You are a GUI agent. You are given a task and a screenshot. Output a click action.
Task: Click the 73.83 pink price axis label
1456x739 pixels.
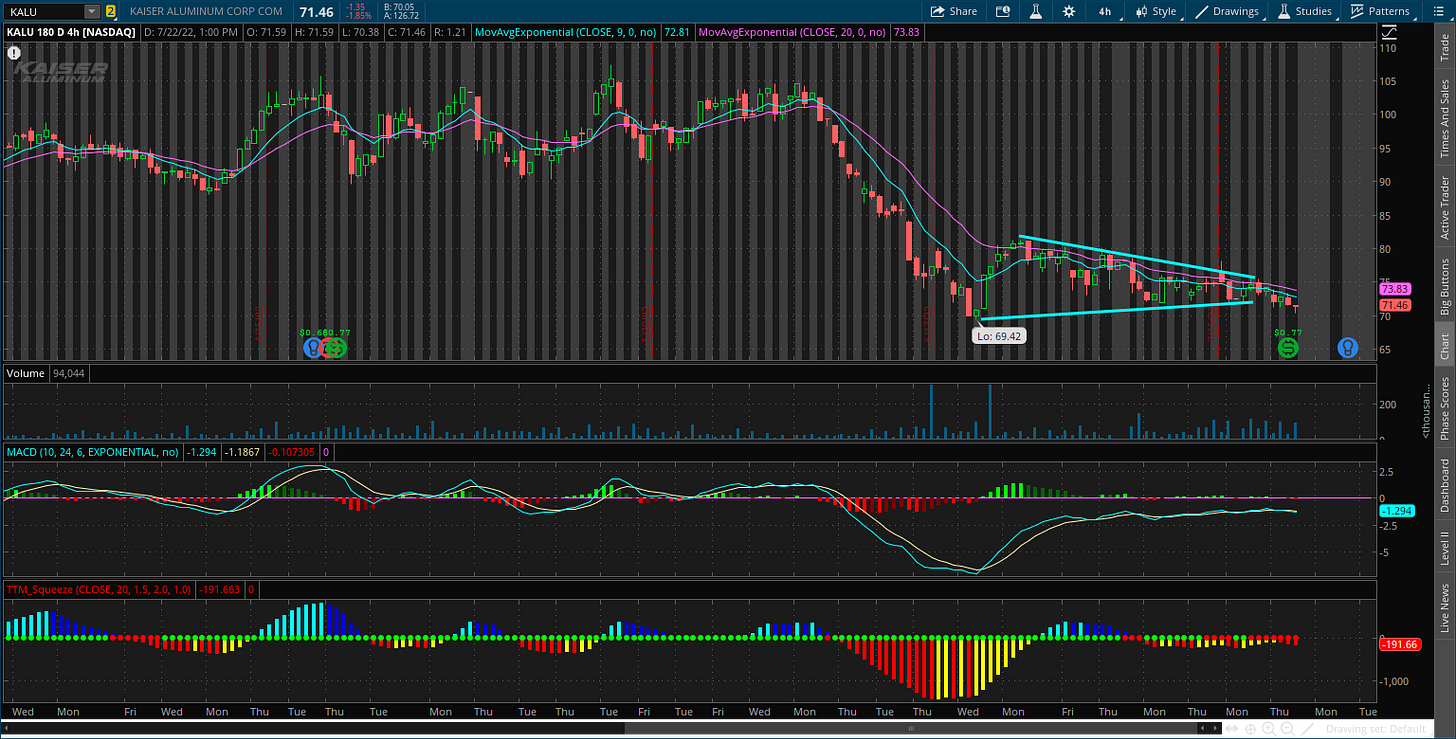pyautogui.click(x=1394, y=288)
